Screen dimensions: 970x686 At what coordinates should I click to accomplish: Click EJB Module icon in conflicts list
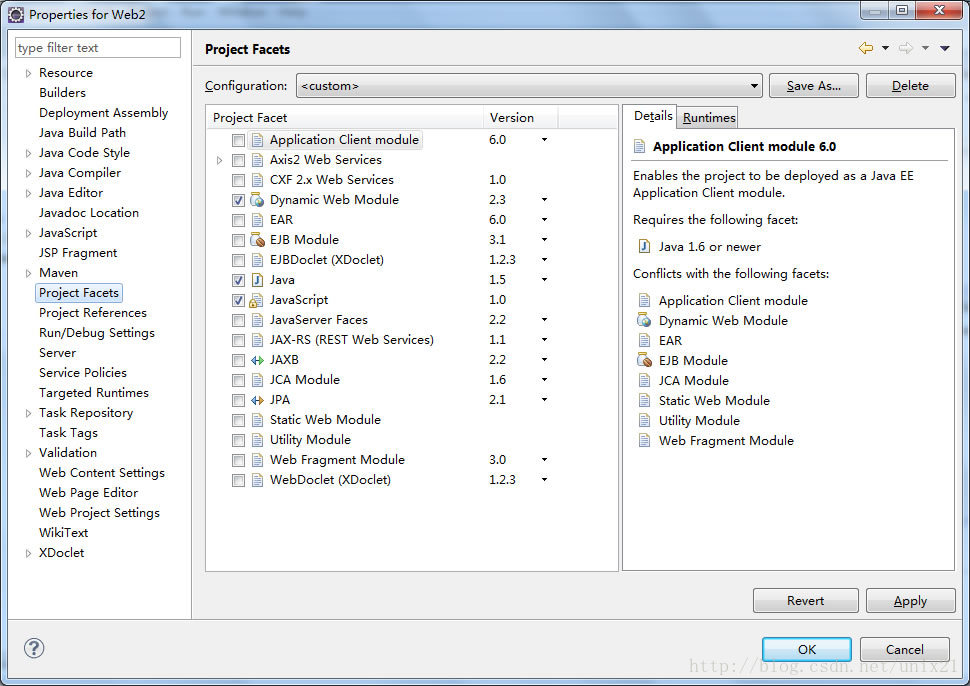[644, 361]
